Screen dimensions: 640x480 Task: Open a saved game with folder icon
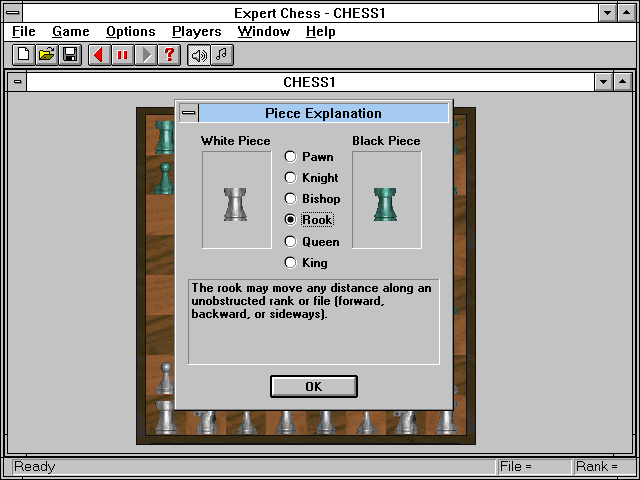click(x=46, y=55)
